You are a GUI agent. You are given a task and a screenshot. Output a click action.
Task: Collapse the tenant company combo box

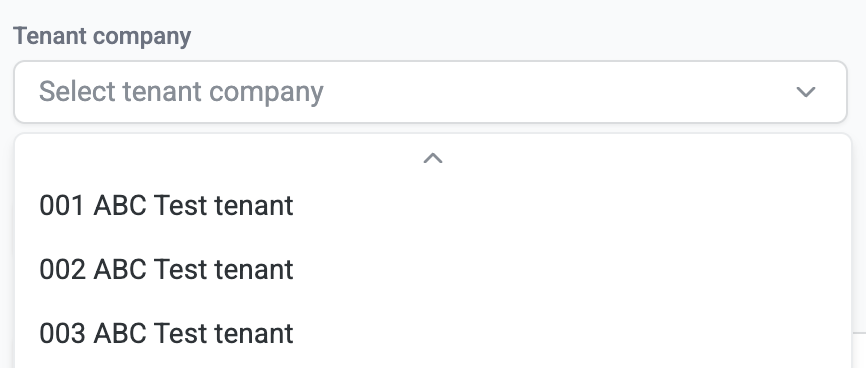point(430,92)
